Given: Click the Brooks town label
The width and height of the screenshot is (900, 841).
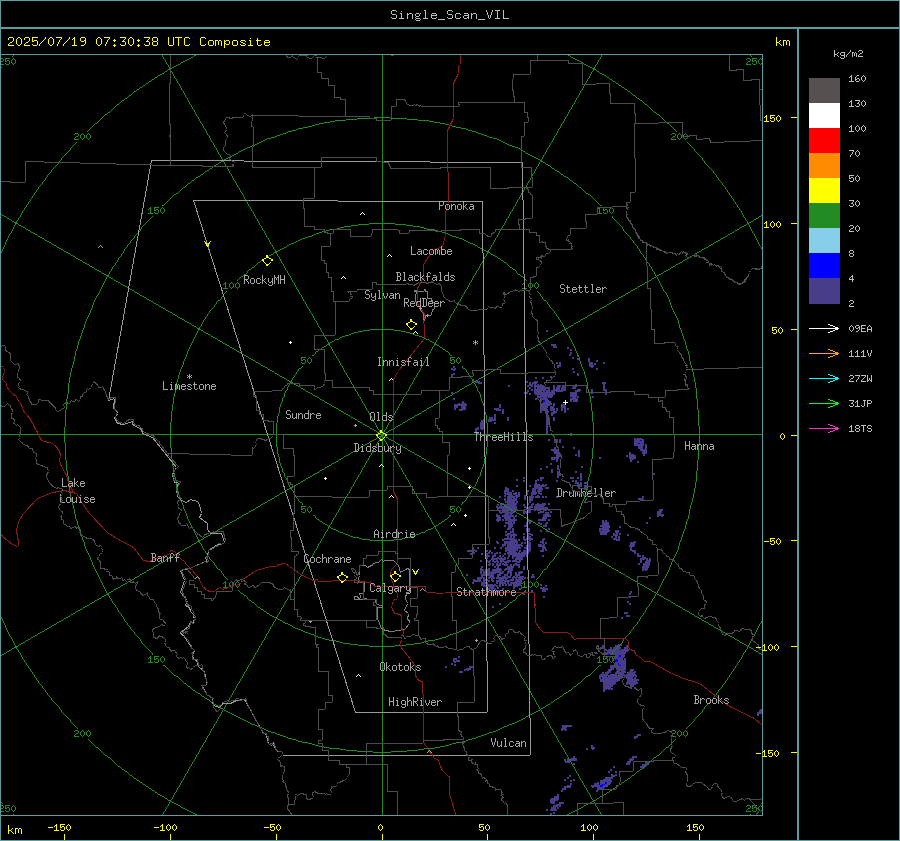Looking at the screenshot, I should tap(711, 700).
